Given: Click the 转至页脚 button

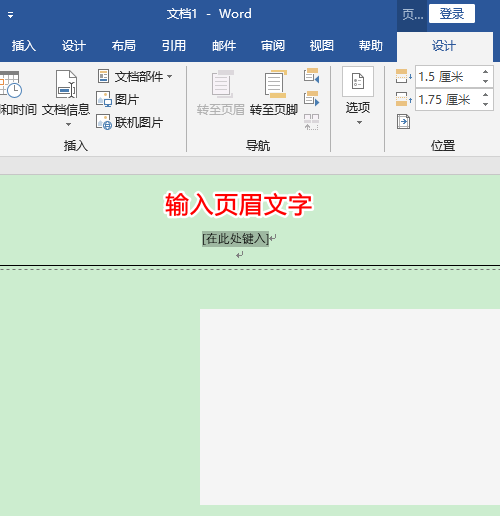Looking at the screenshot, I should pos(274,93).
